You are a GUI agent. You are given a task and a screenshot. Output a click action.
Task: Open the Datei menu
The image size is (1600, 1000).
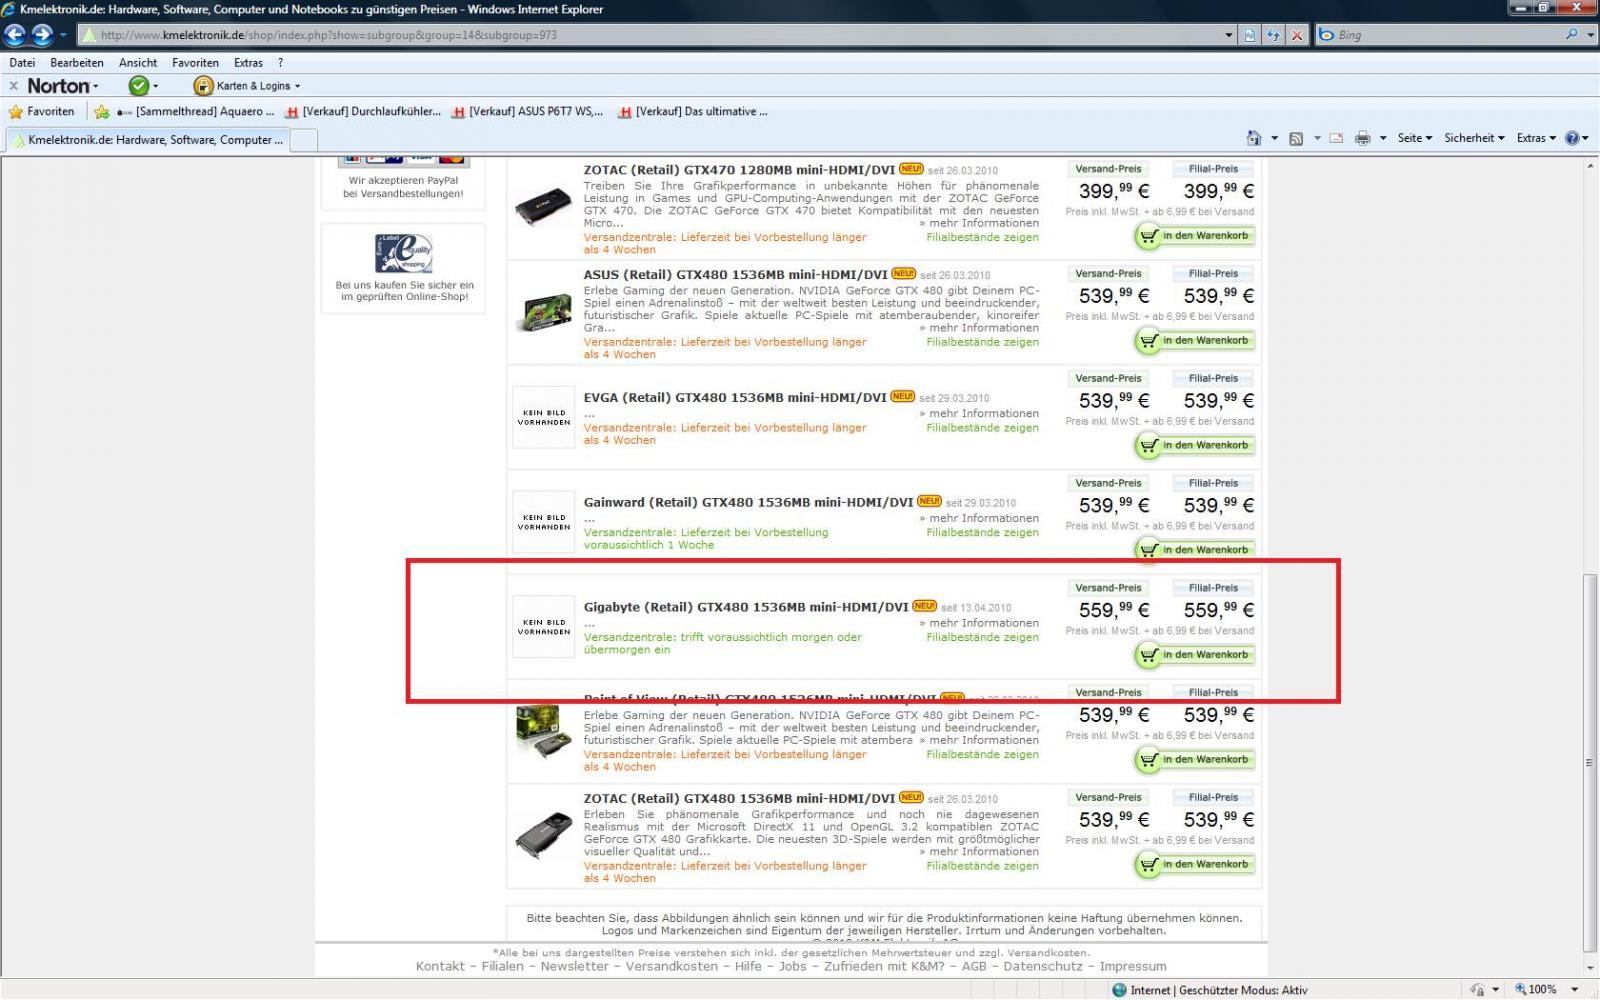22,62
